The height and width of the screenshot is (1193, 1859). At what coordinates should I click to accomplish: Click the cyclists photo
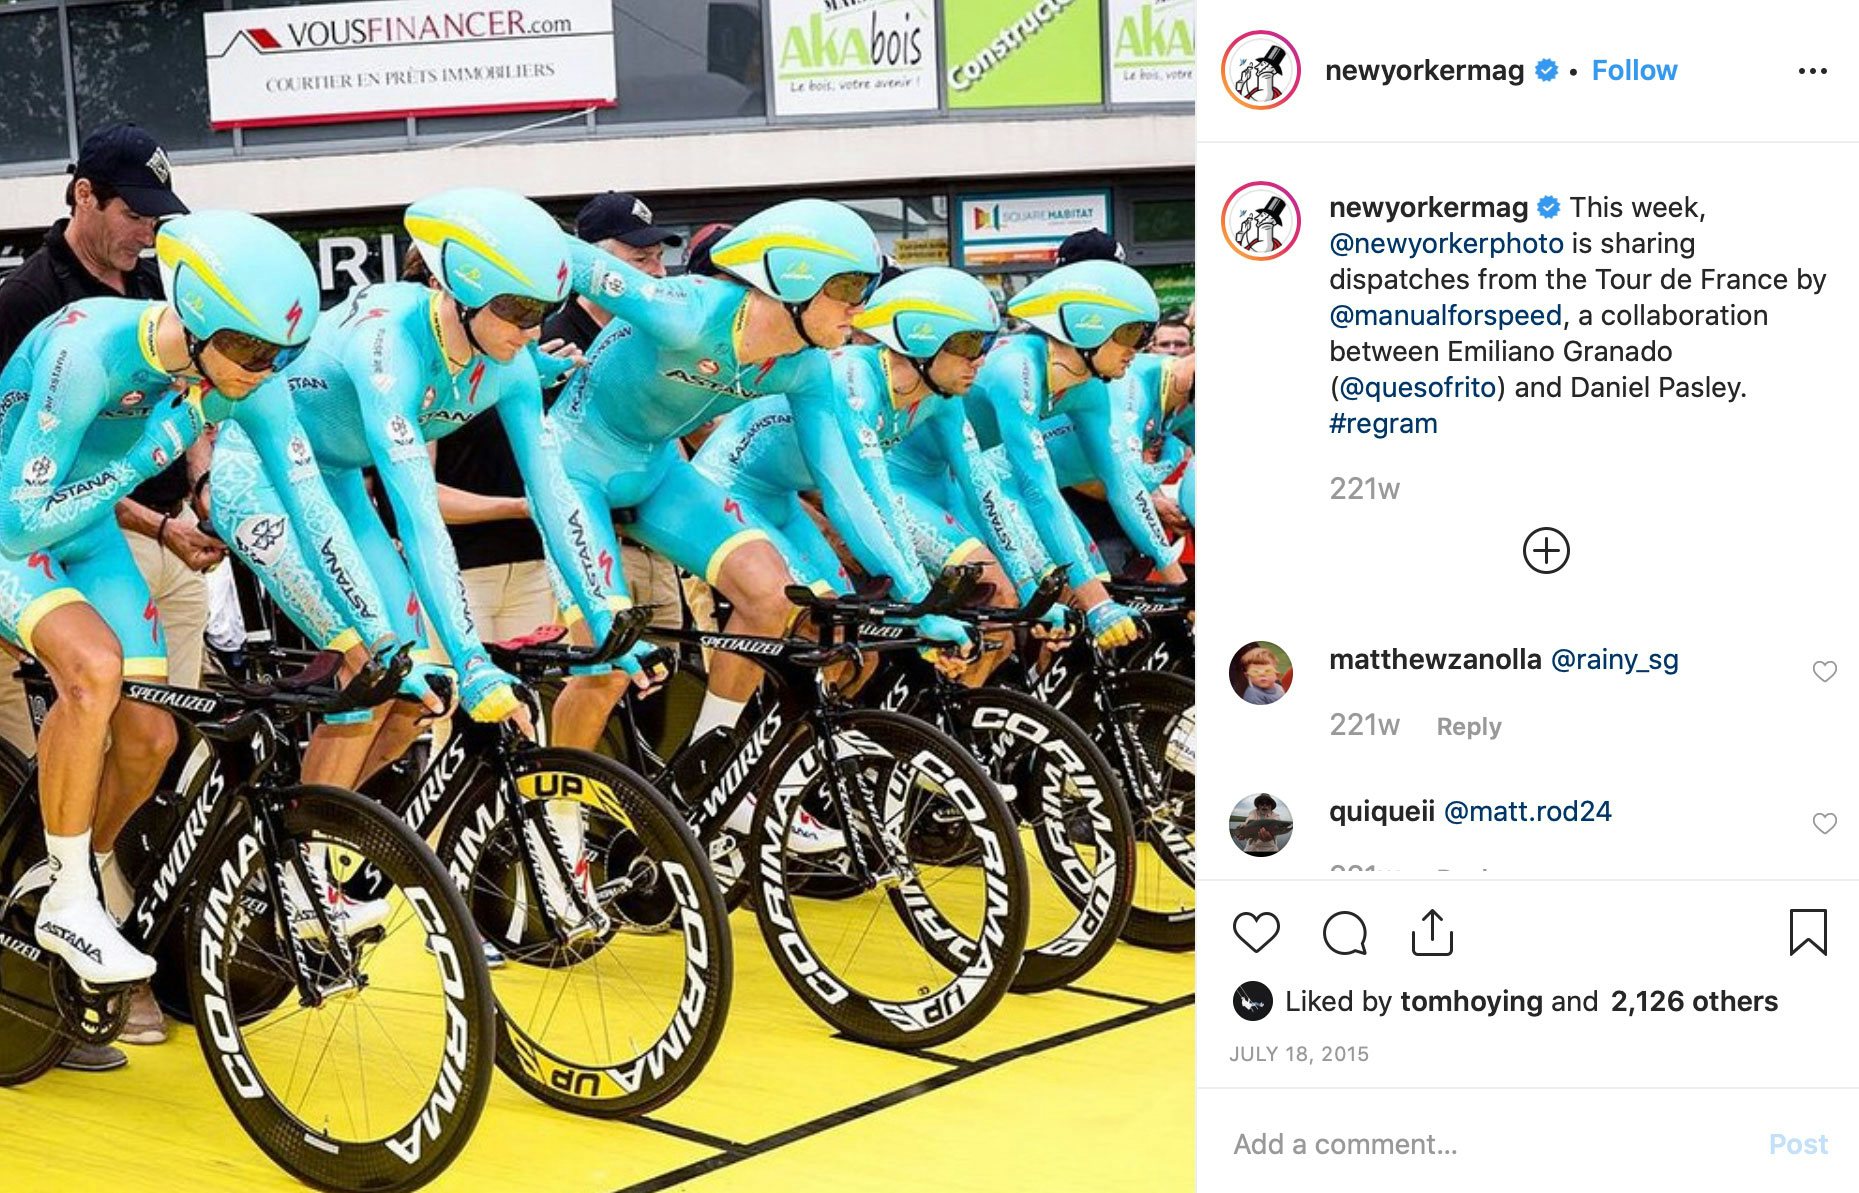pyautogui.click(x=597, y=596)
